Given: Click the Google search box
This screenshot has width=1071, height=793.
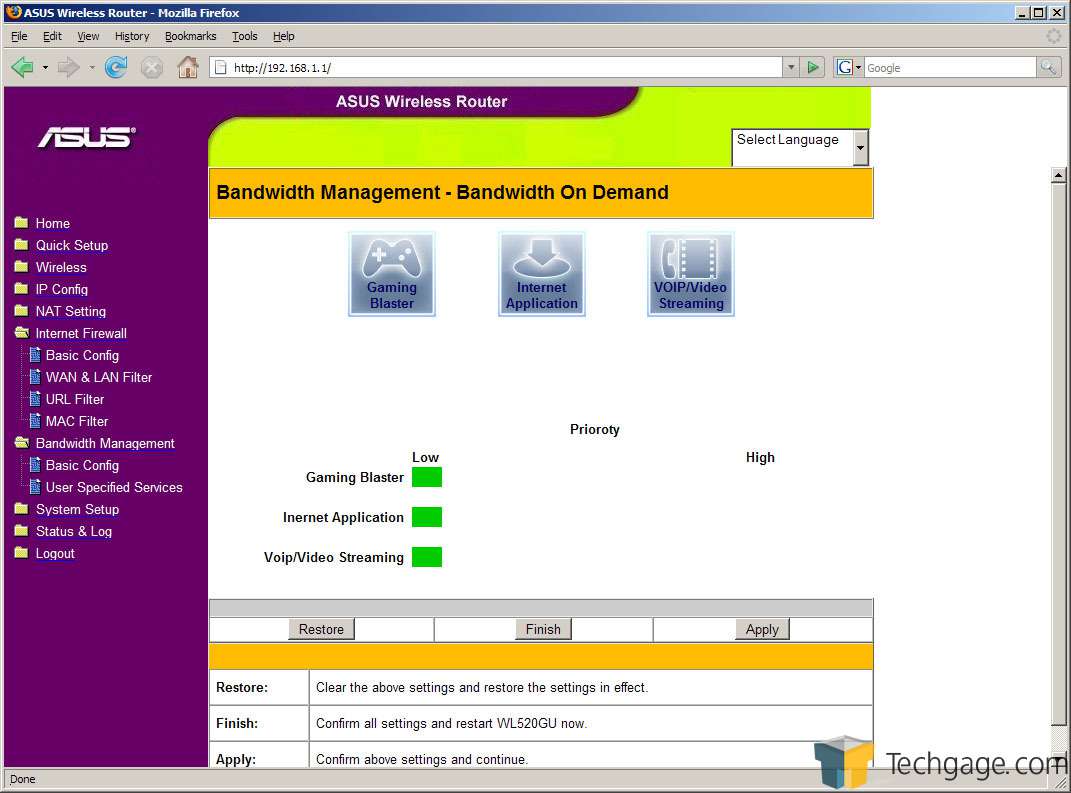Looking at the screenshot, I should tap(950, 67).
